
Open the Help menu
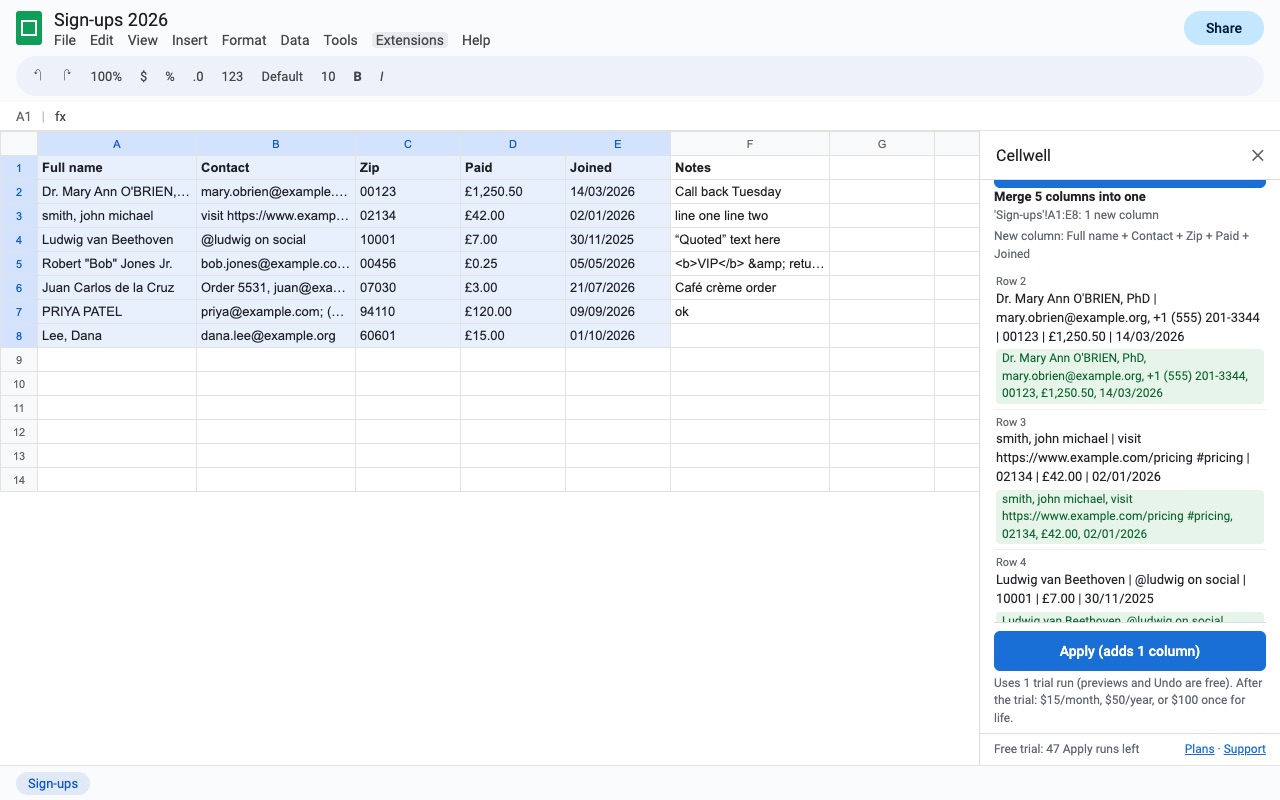click(x=476, y=40)
